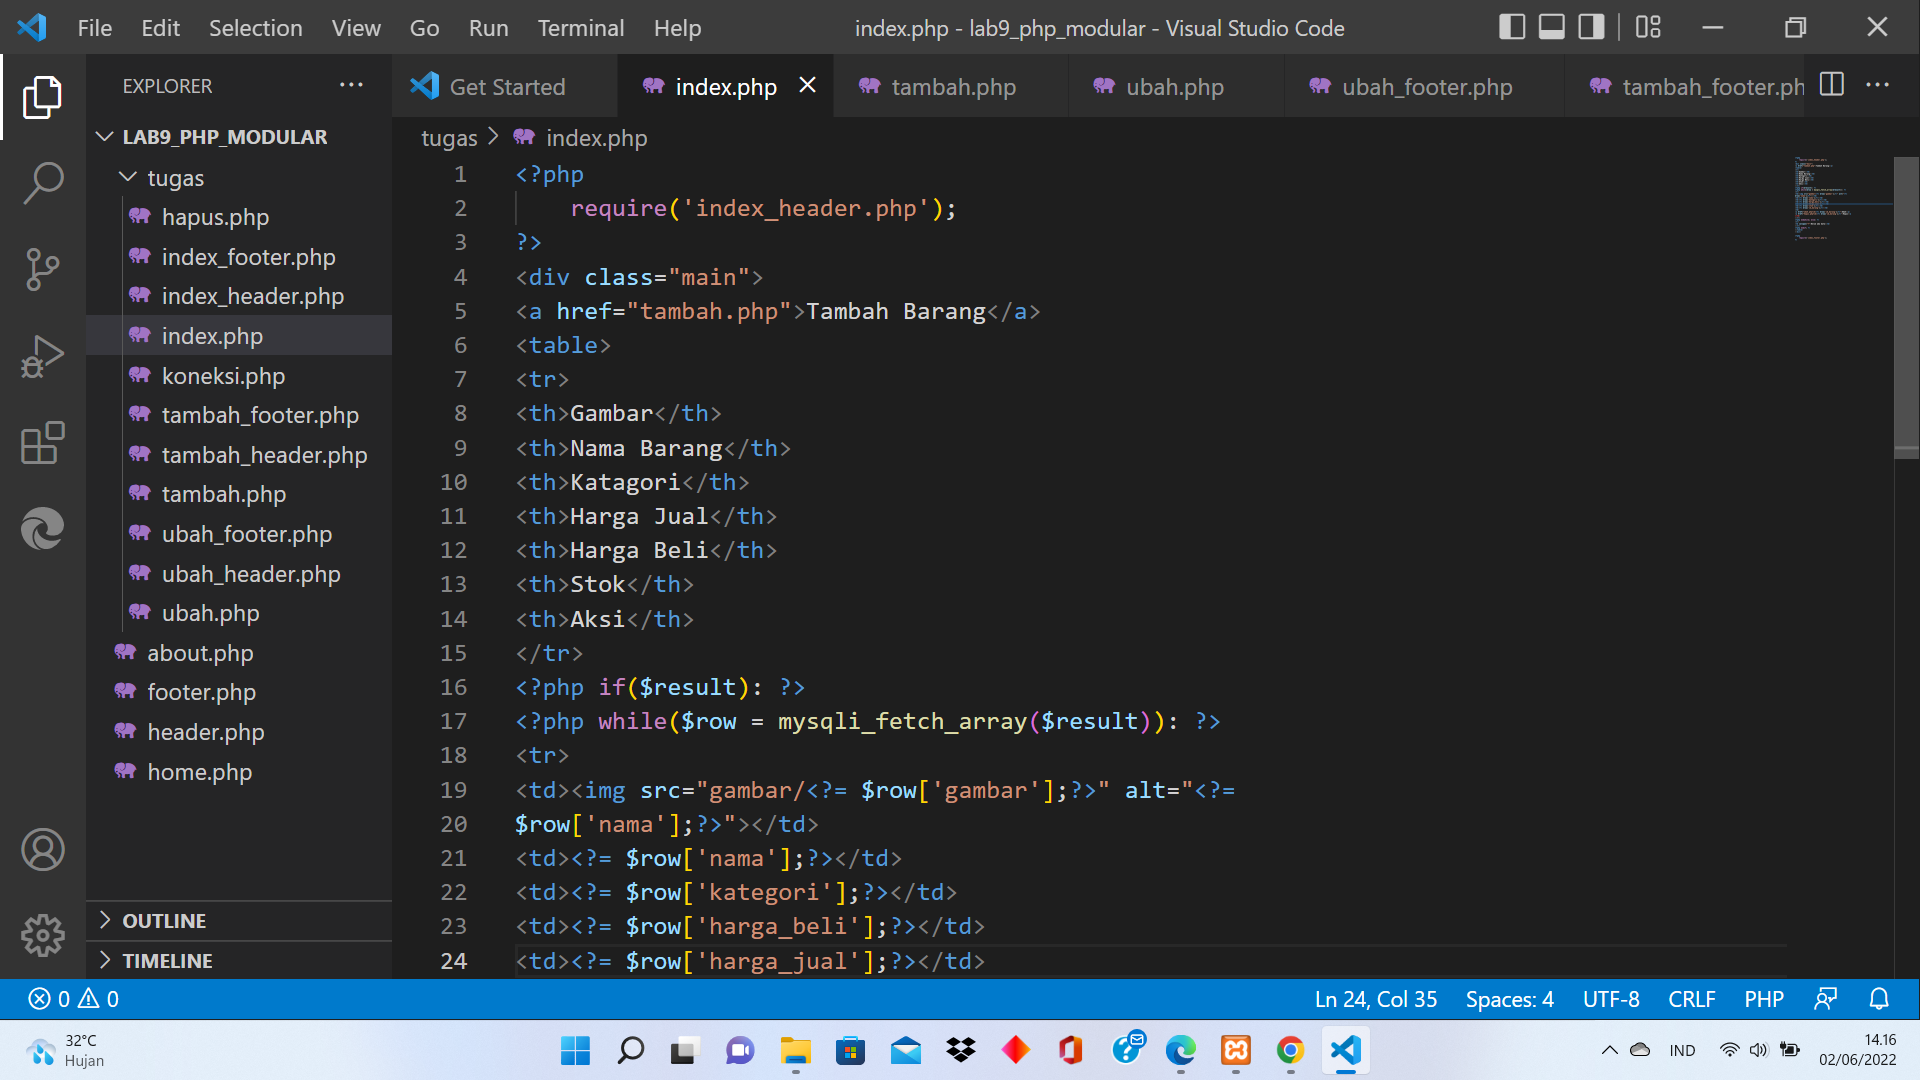This screenshot has height=1080, width=1920.
Task: Switch to the ubah_footer.php tab
Action: tap(1425, 86)
